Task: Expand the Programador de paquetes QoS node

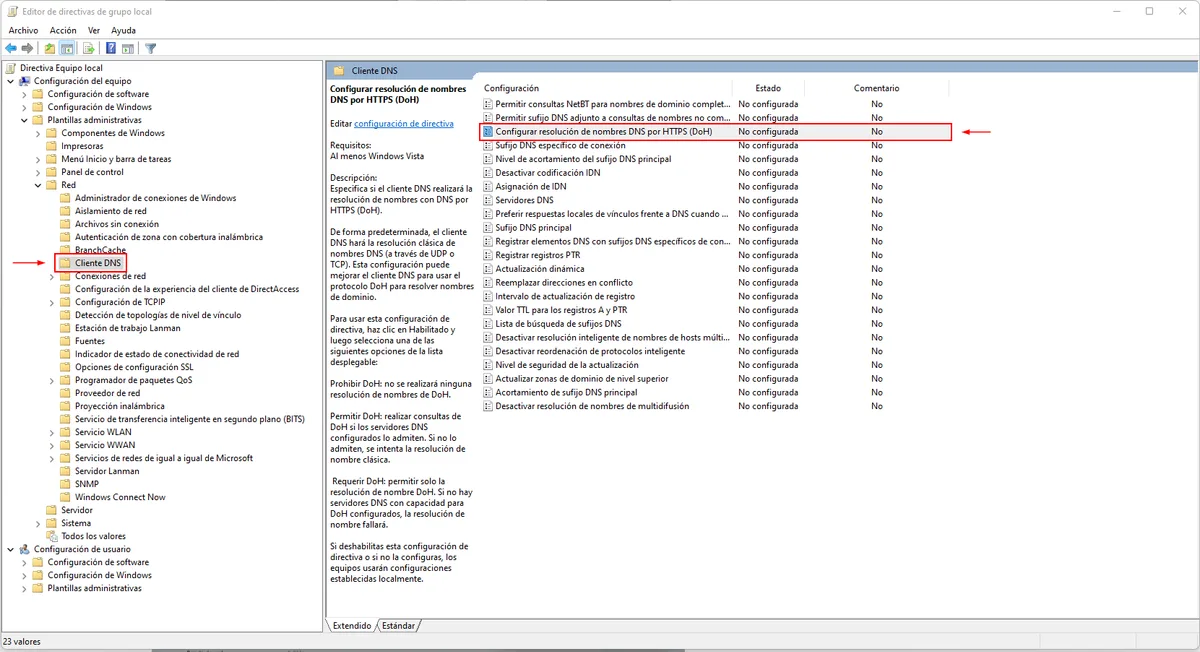Action: point(52,380)
